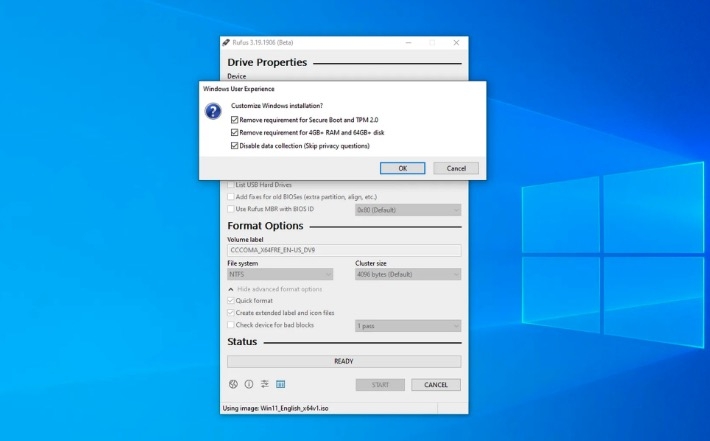This screenshot has height=441, width=710.
Task: Click the 'Using image: Win11_English_x64v1.iso' status text
Action: [275, 408]
